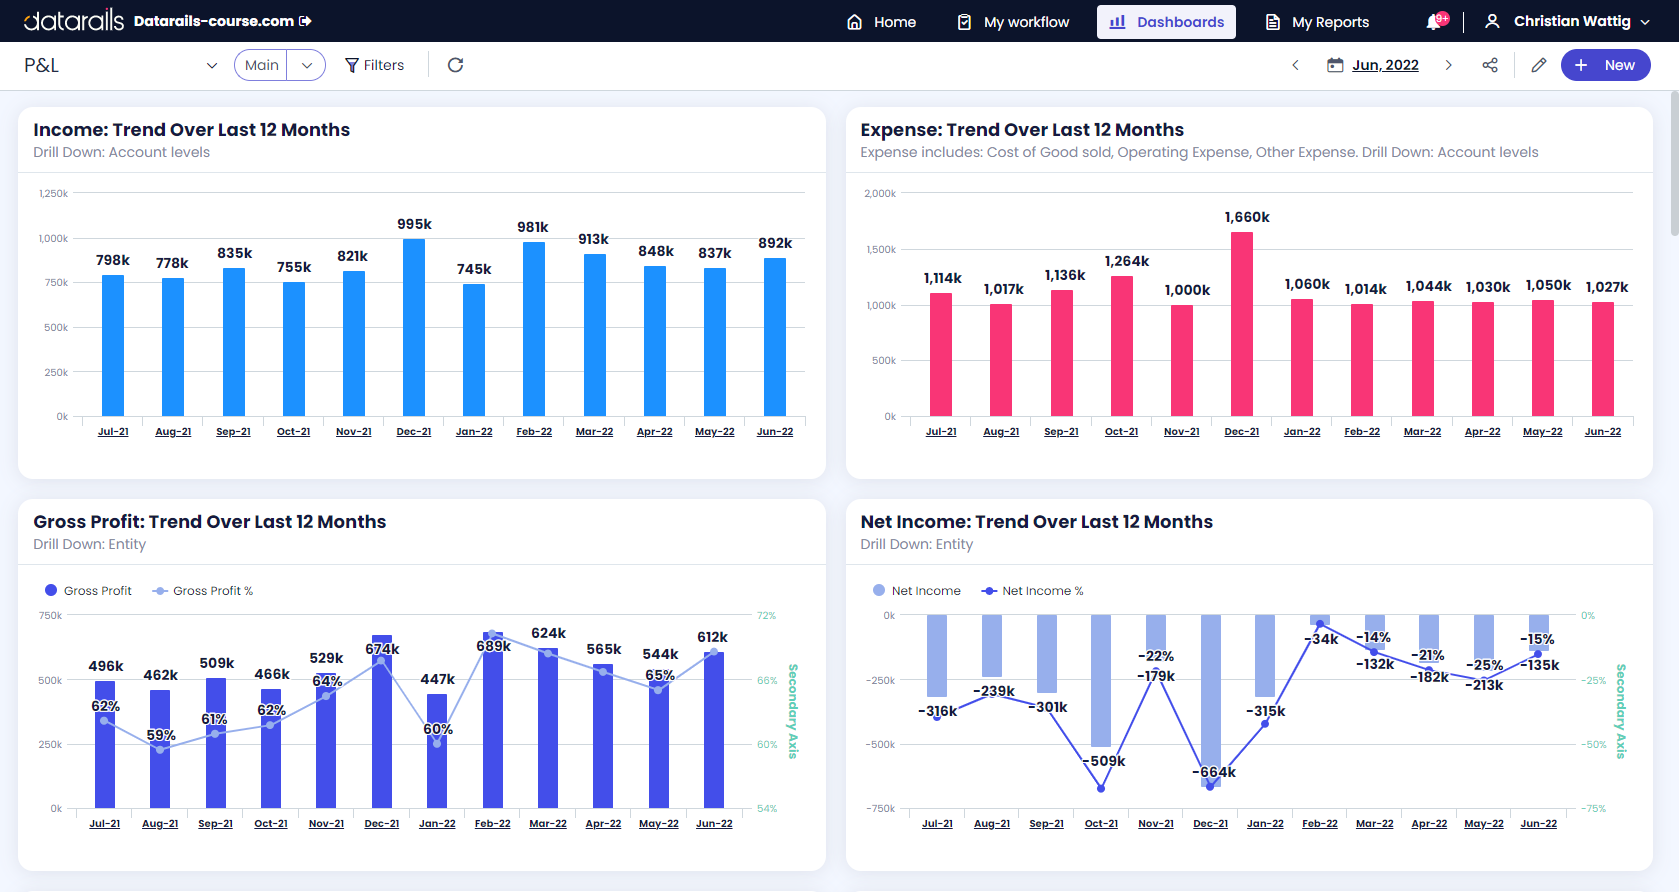
Task: Open the My Reports tab
Action: [1317, 22]
